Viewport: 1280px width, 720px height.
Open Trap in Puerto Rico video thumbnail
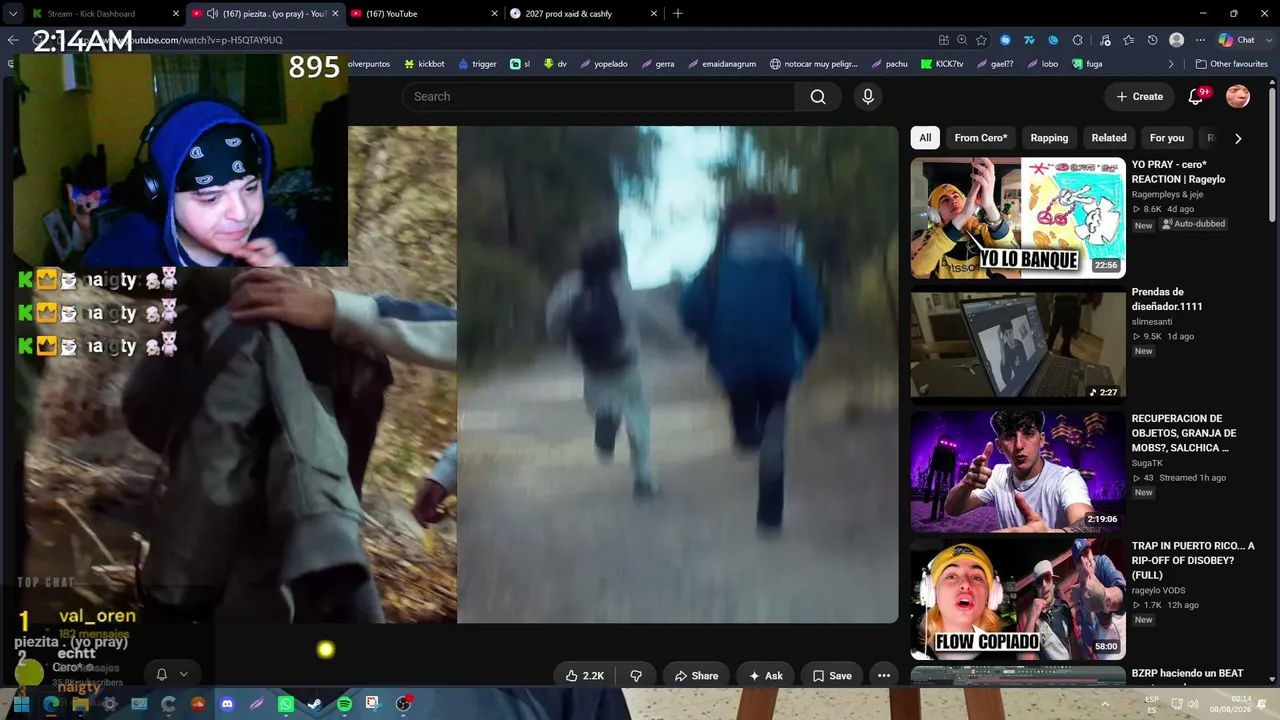pos(1018,599)
